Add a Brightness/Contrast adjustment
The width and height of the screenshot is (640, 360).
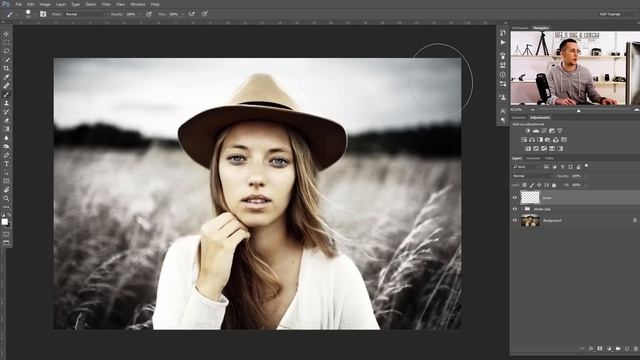(x=528, y=131)
